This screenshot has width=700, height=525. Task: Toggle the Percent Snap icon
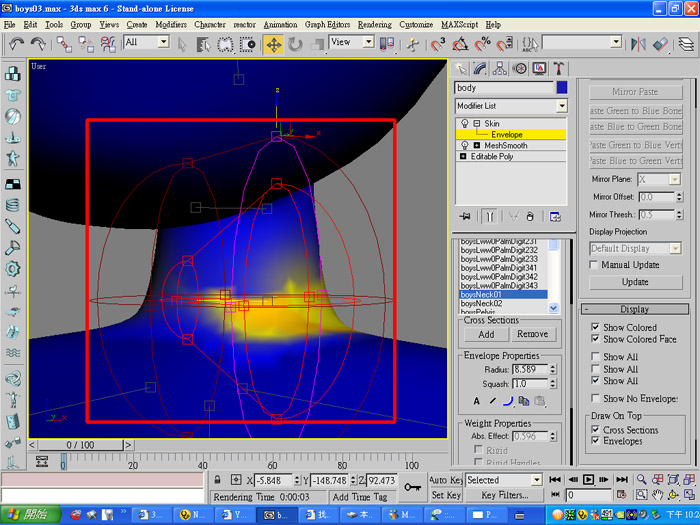click(x=483, y=44)
